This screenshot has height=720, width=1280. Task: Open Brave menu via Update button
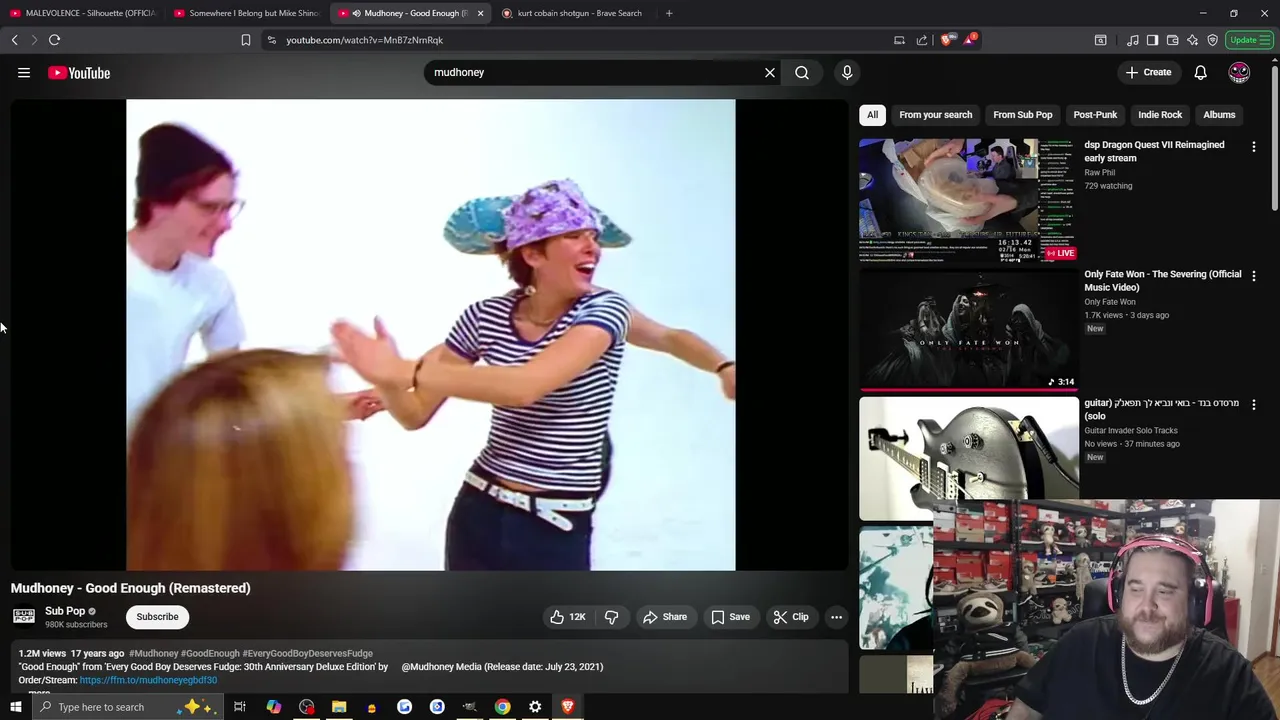coord(1249,40)
